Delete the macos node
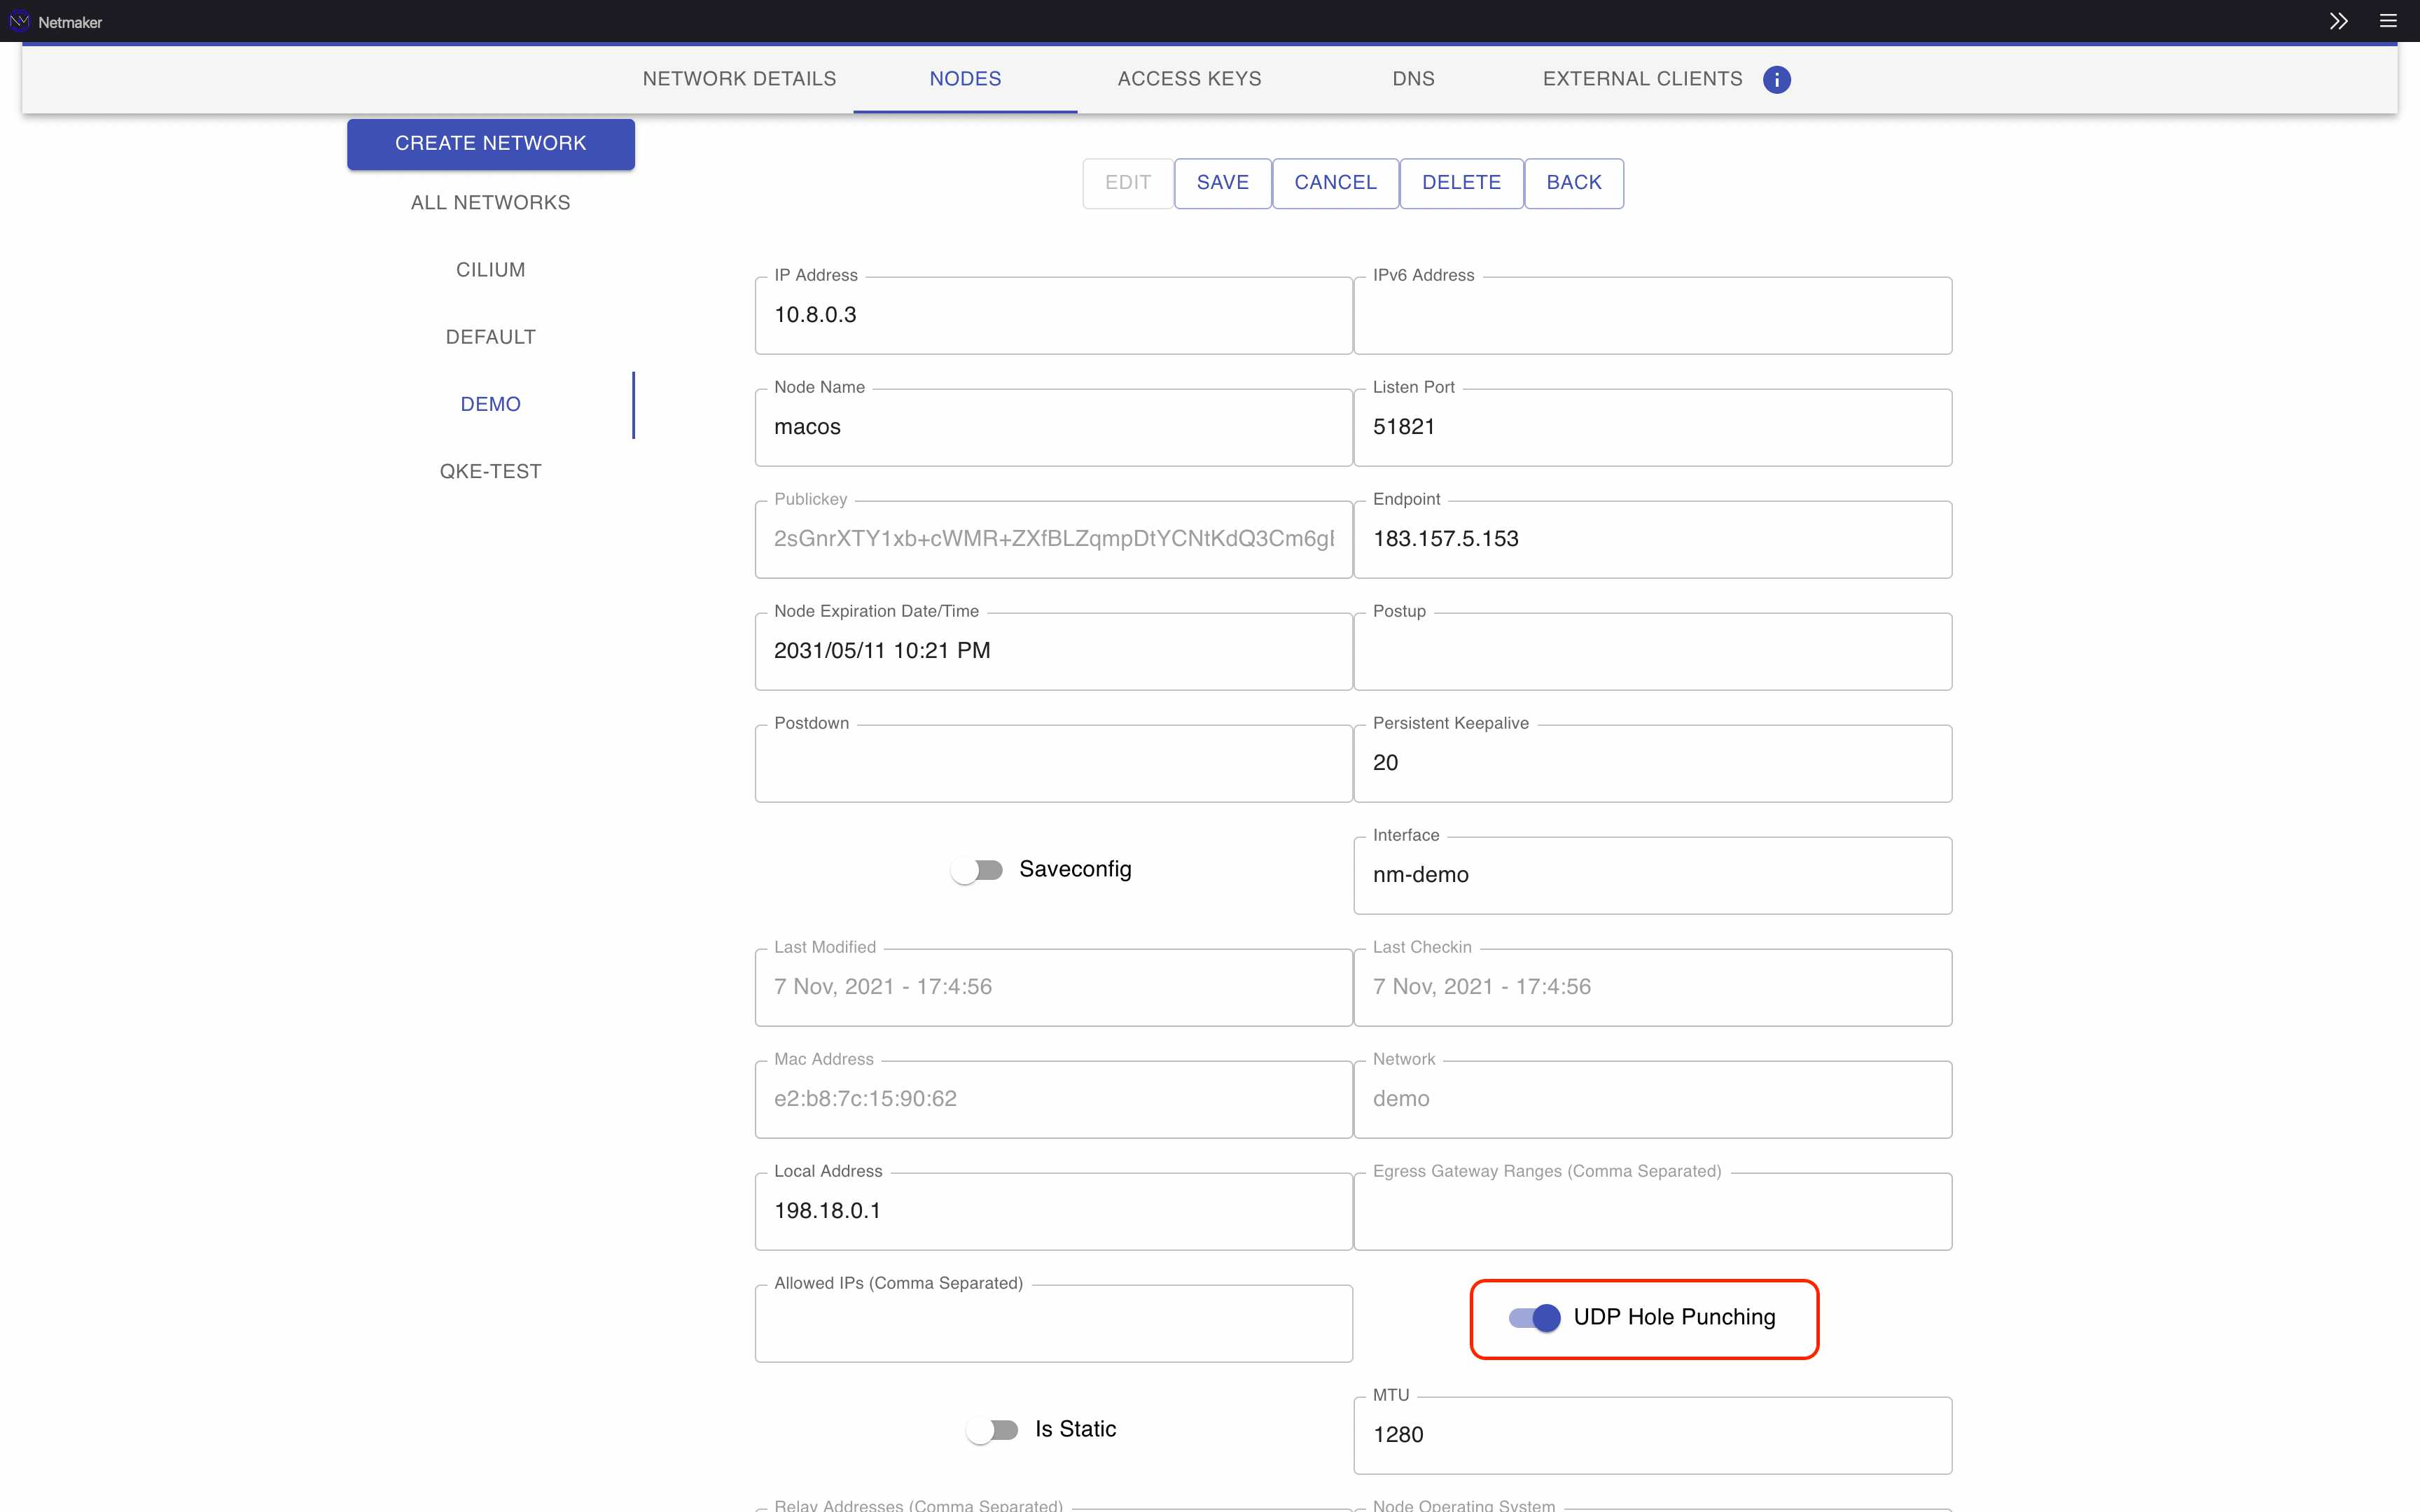 (x=1460, y=183)
